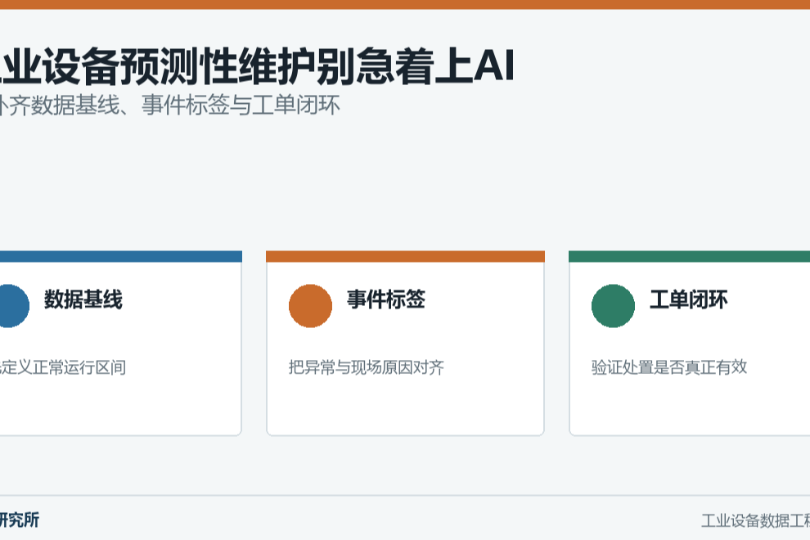The height and width of the screenshot is (540, 810).
Task: Click the green circle icon beside 工单闭环
Action: click(613, 306)
